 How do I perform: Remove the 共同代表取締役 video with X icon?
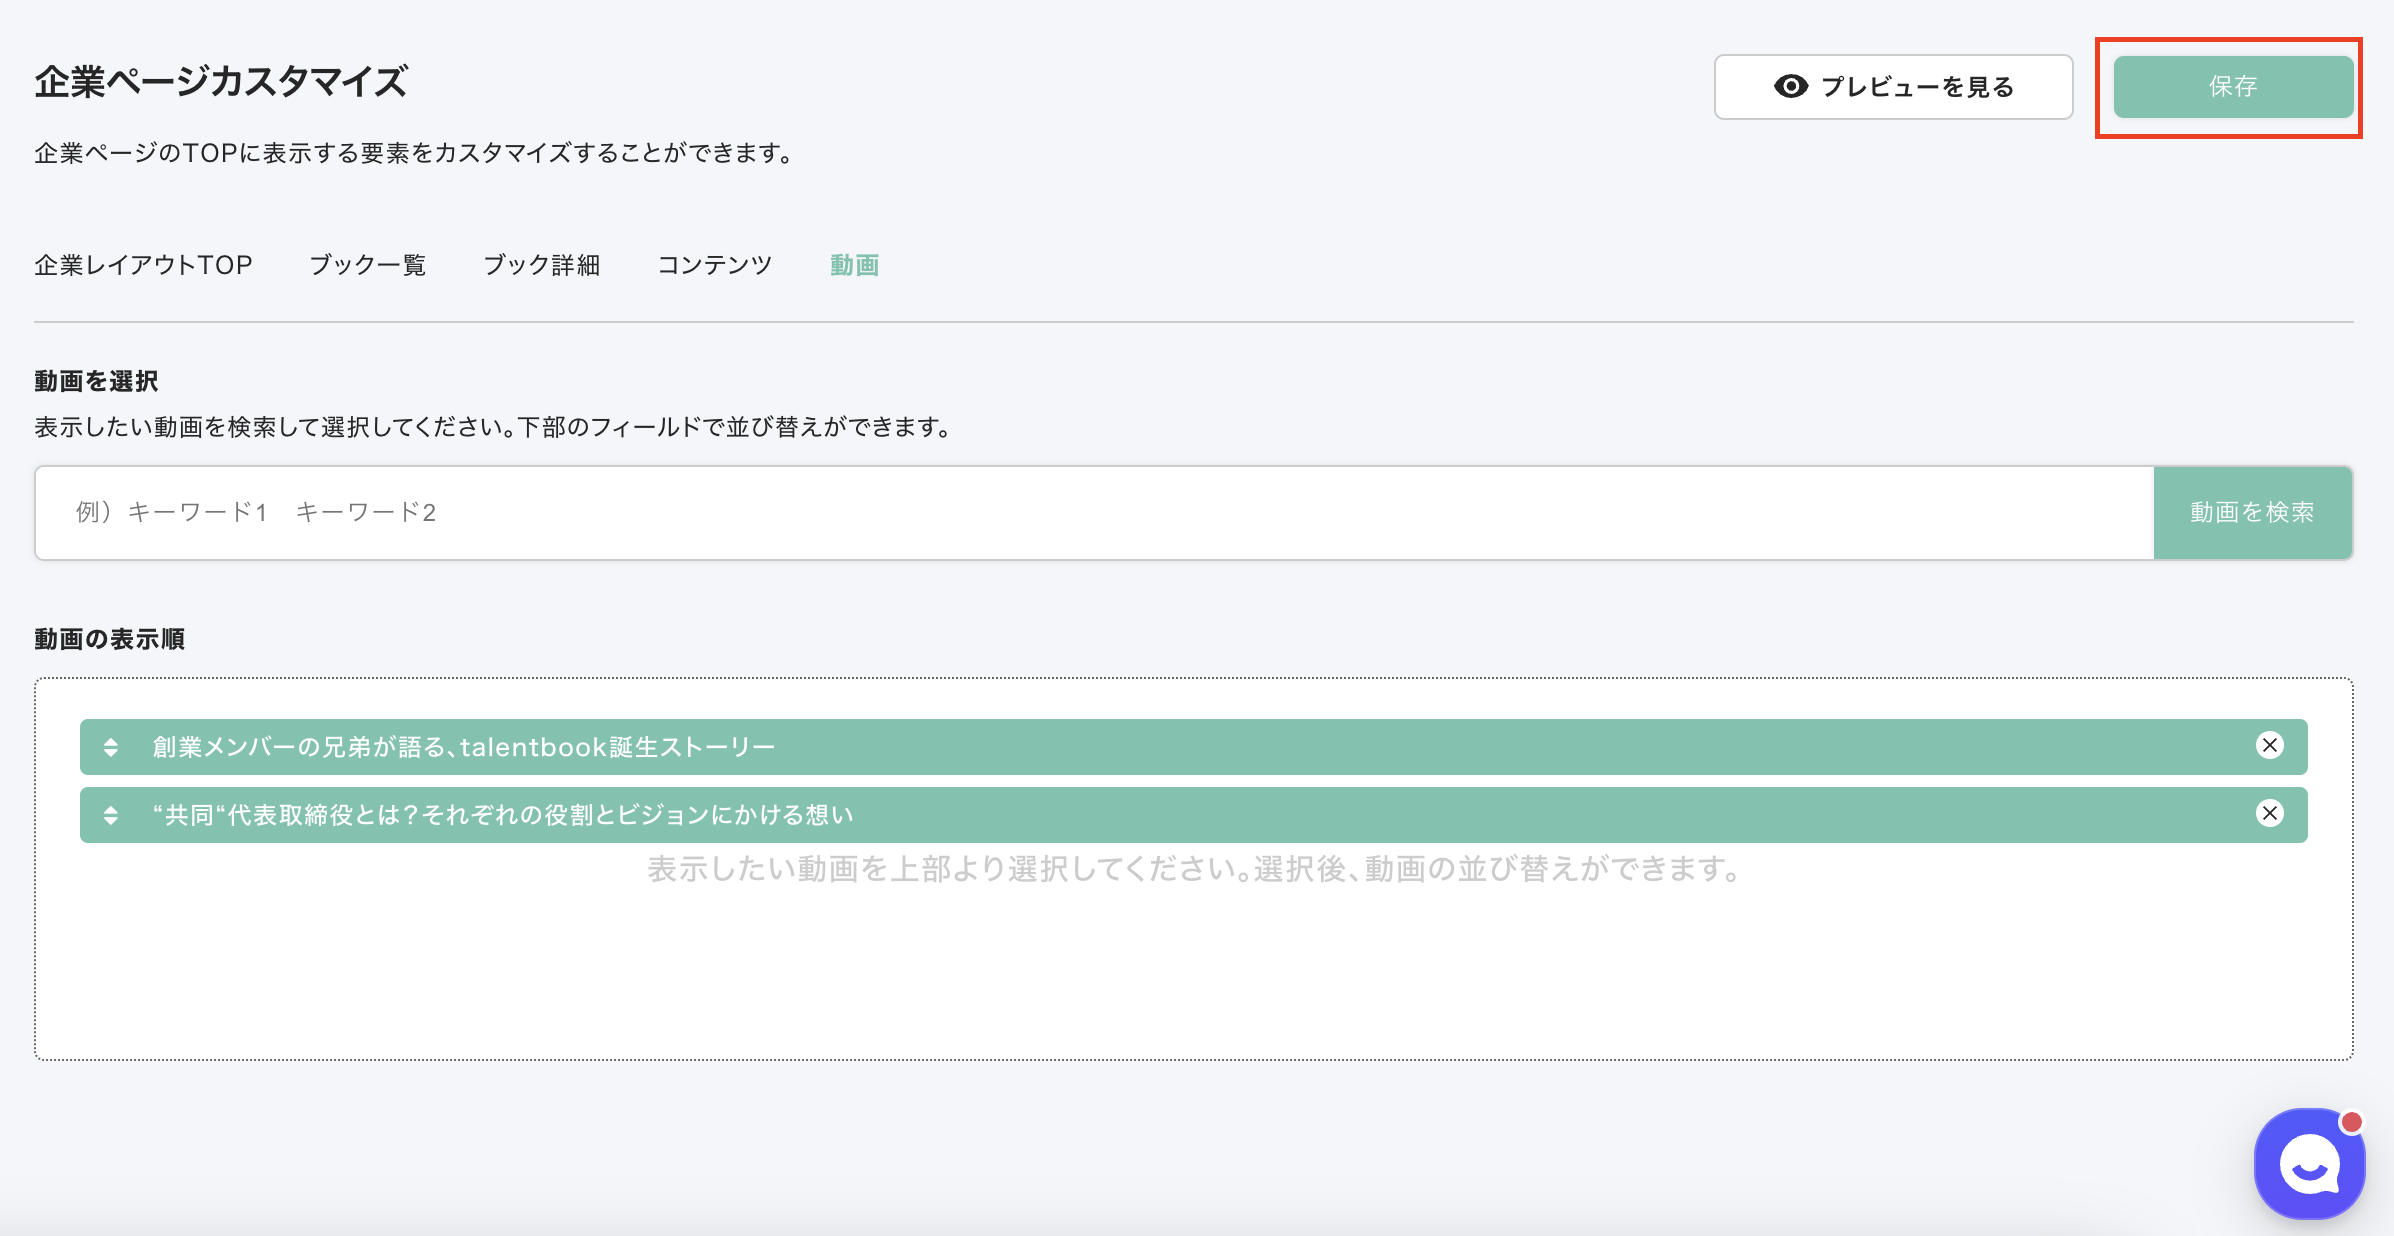[2269, 814]
